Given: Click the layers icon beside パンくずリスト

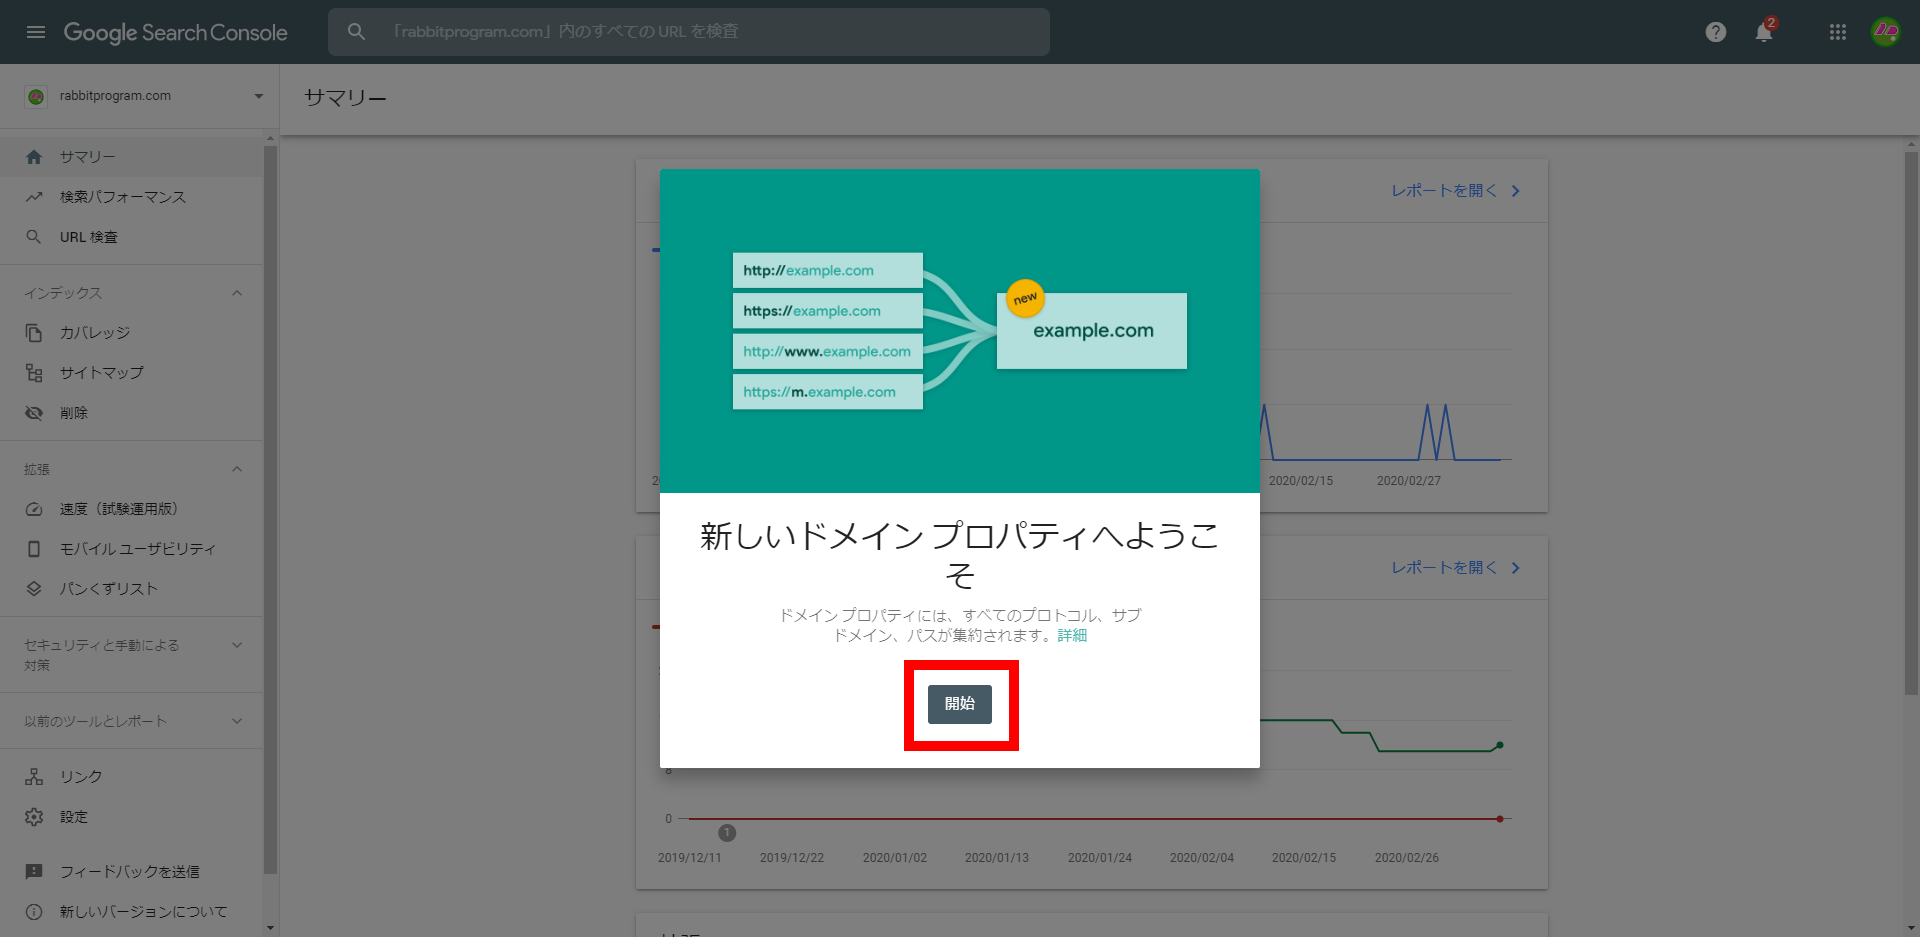Looking at the screenshot, I should 34,589.
